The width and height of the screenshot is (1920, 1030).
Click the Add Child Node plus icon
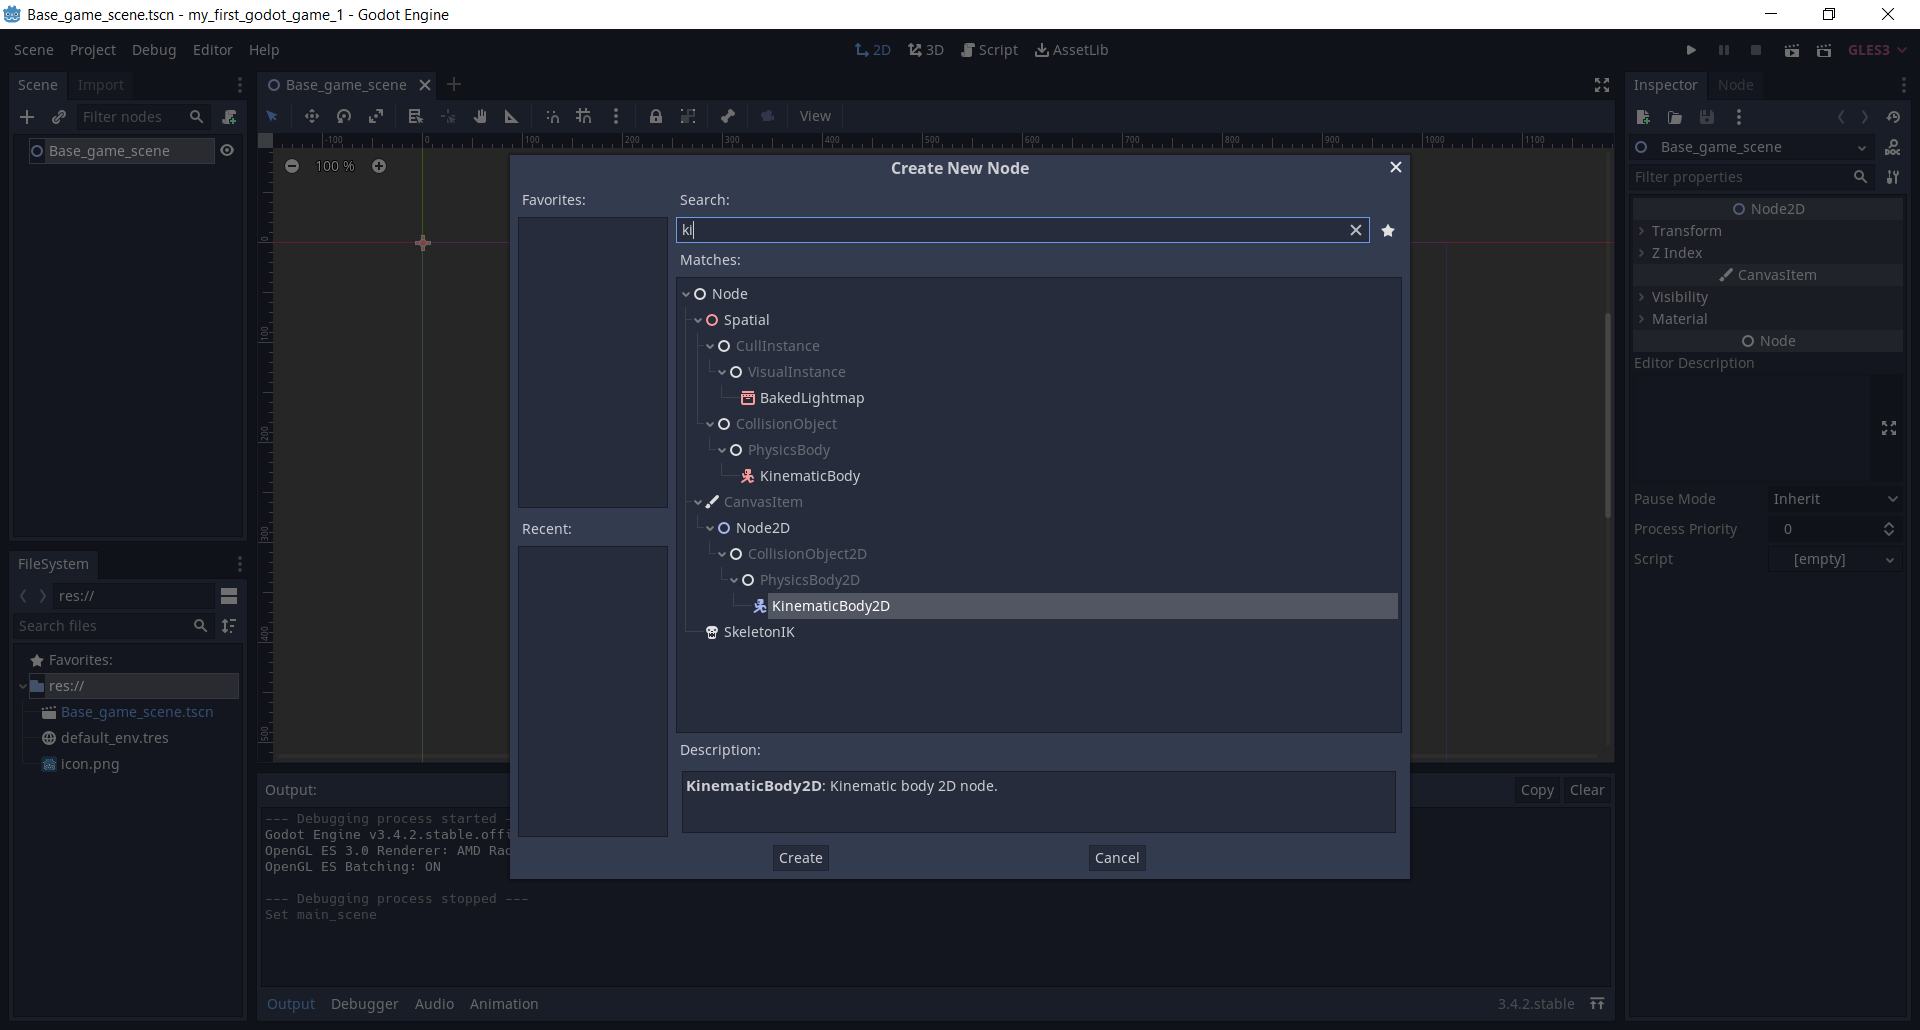point(27,117)
